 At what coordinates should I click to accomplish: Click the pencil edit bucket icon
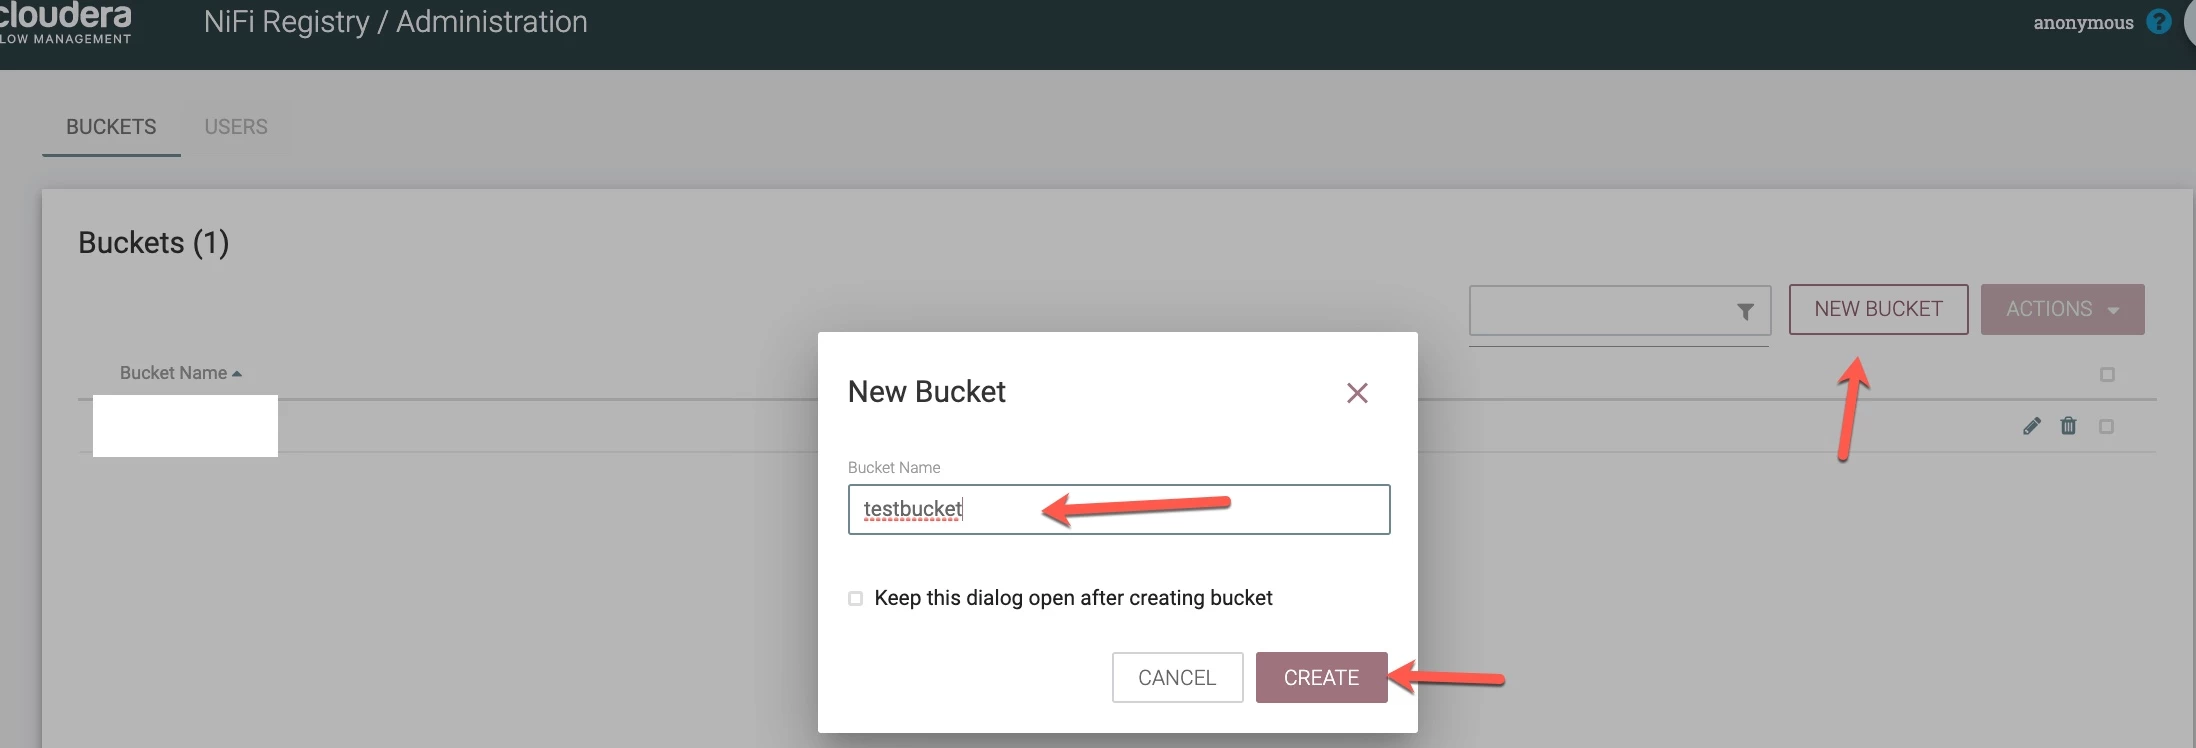(2031, 427)
